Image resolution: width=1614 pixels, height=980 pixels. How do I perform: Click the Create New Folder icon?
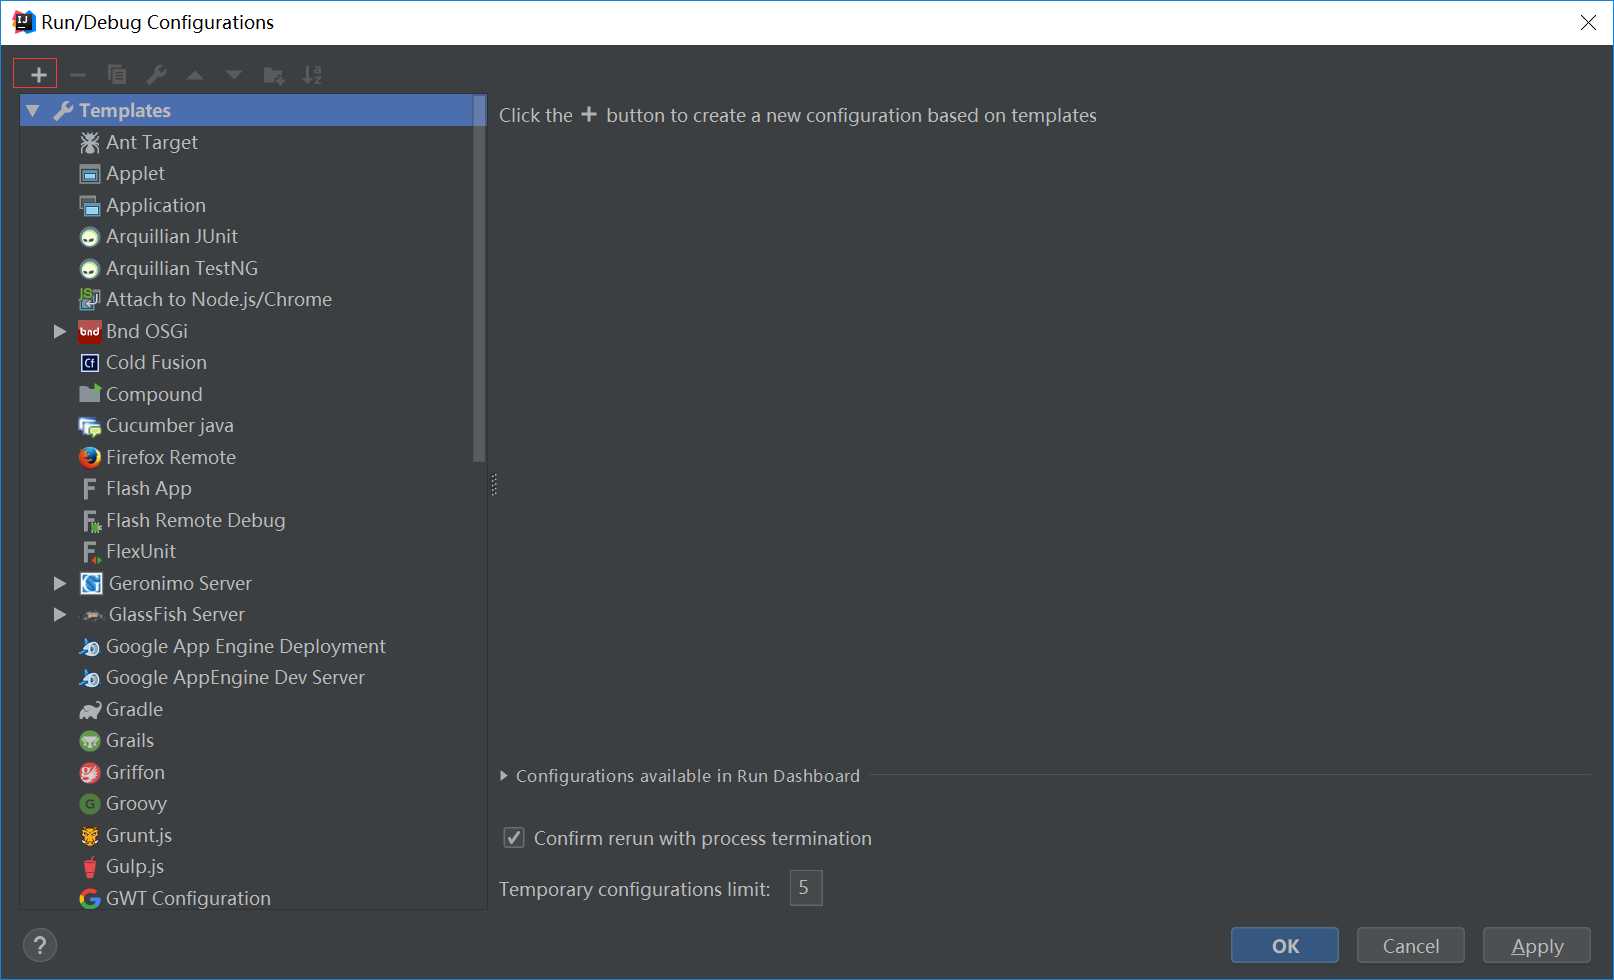coord(273,75)
